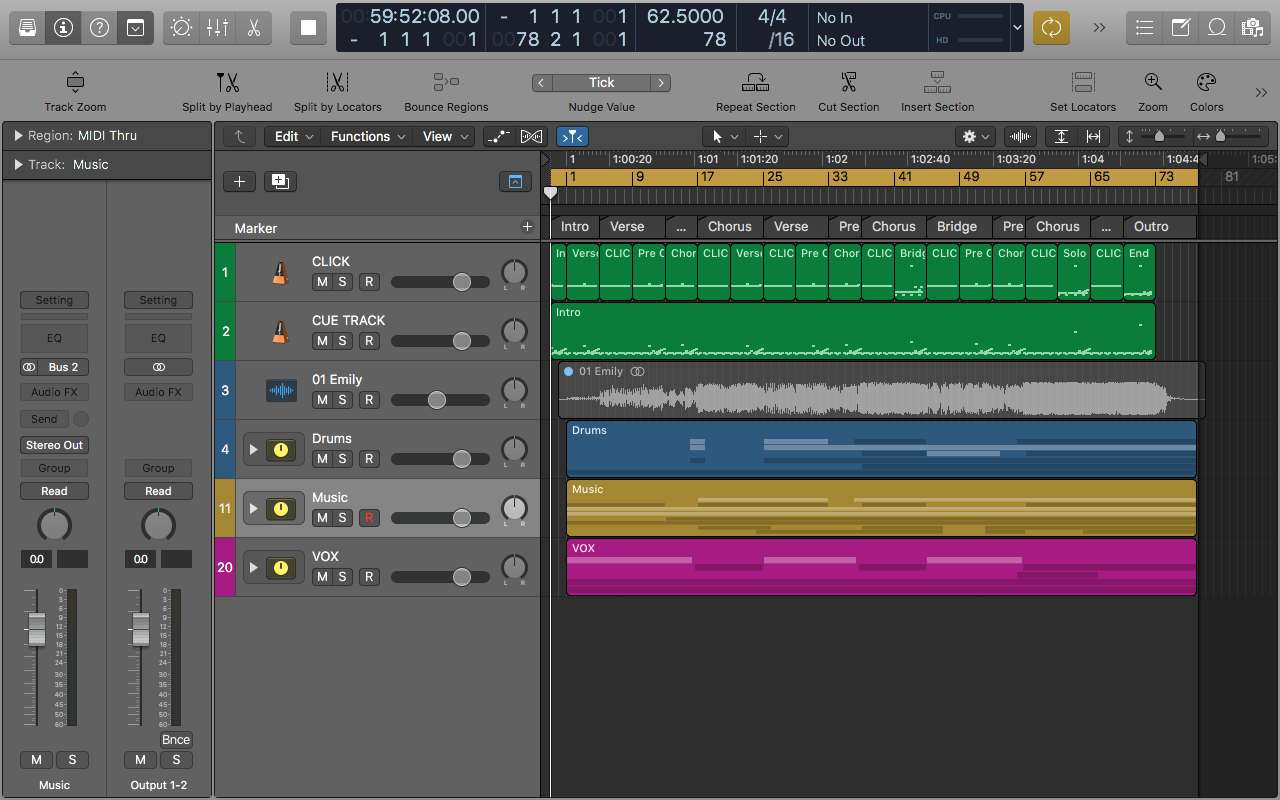Solo the 01 Emily track

click(343, 400)
